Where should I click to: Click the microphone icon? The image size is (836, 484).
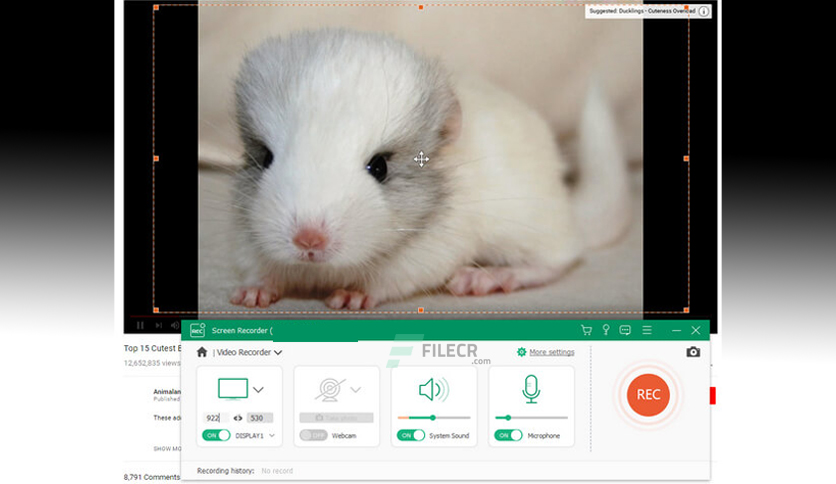[x=531, y=389]
